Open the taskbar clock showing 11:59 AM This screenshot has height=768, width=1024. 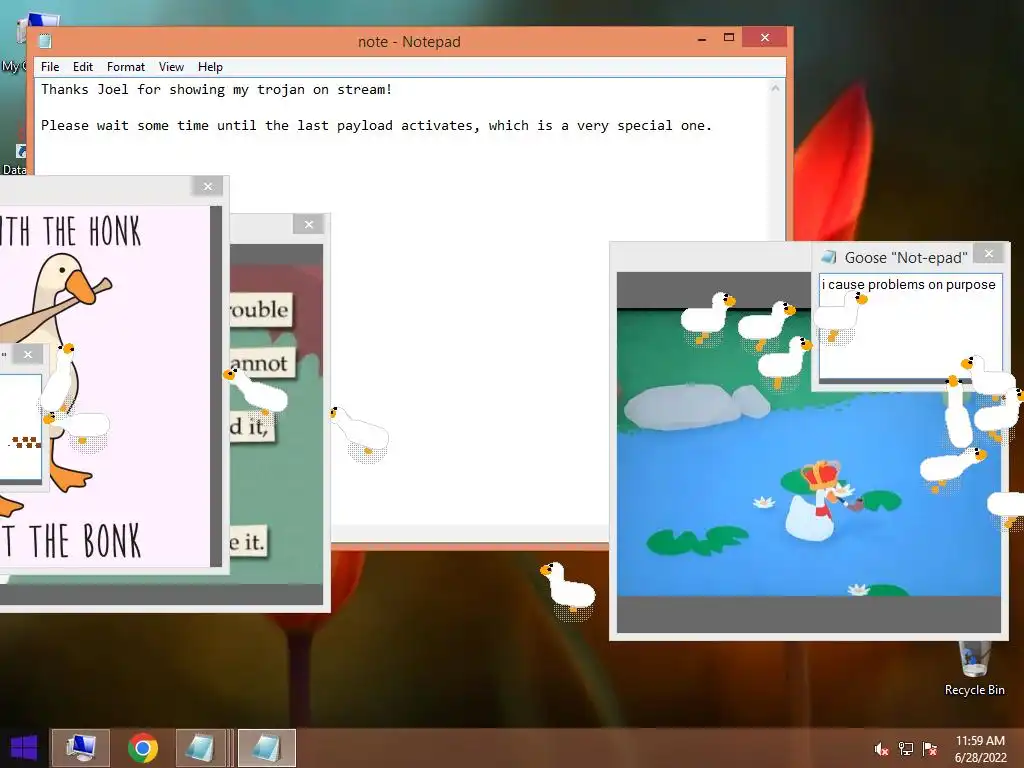pos(980,748)
